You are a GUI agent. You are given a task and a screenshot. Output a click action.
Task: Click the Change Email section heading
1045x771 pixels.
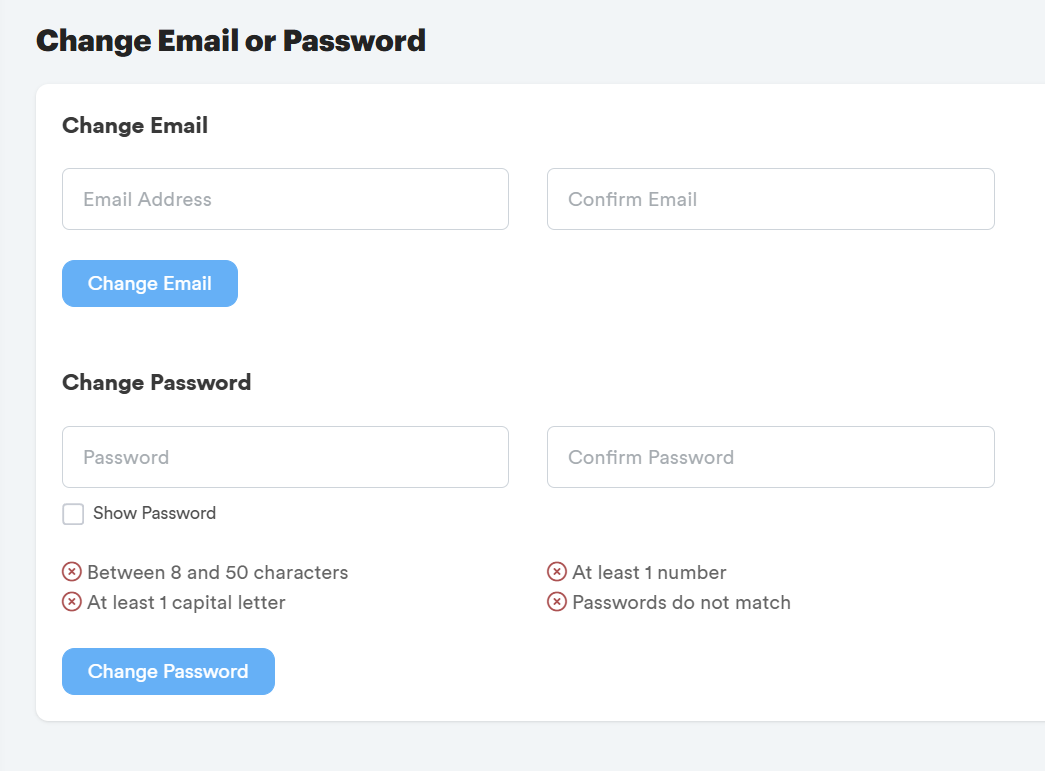(x=135, y=126)
